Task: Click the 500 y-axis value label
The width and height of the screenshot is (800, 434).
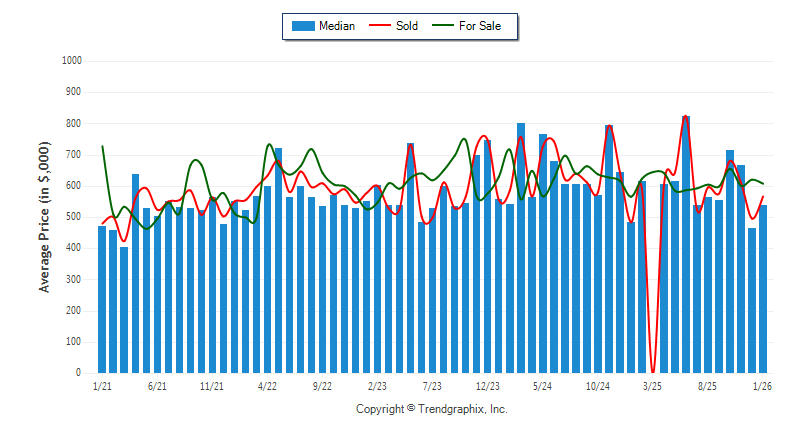Action: pyautogui.click(x=73, y=217)
